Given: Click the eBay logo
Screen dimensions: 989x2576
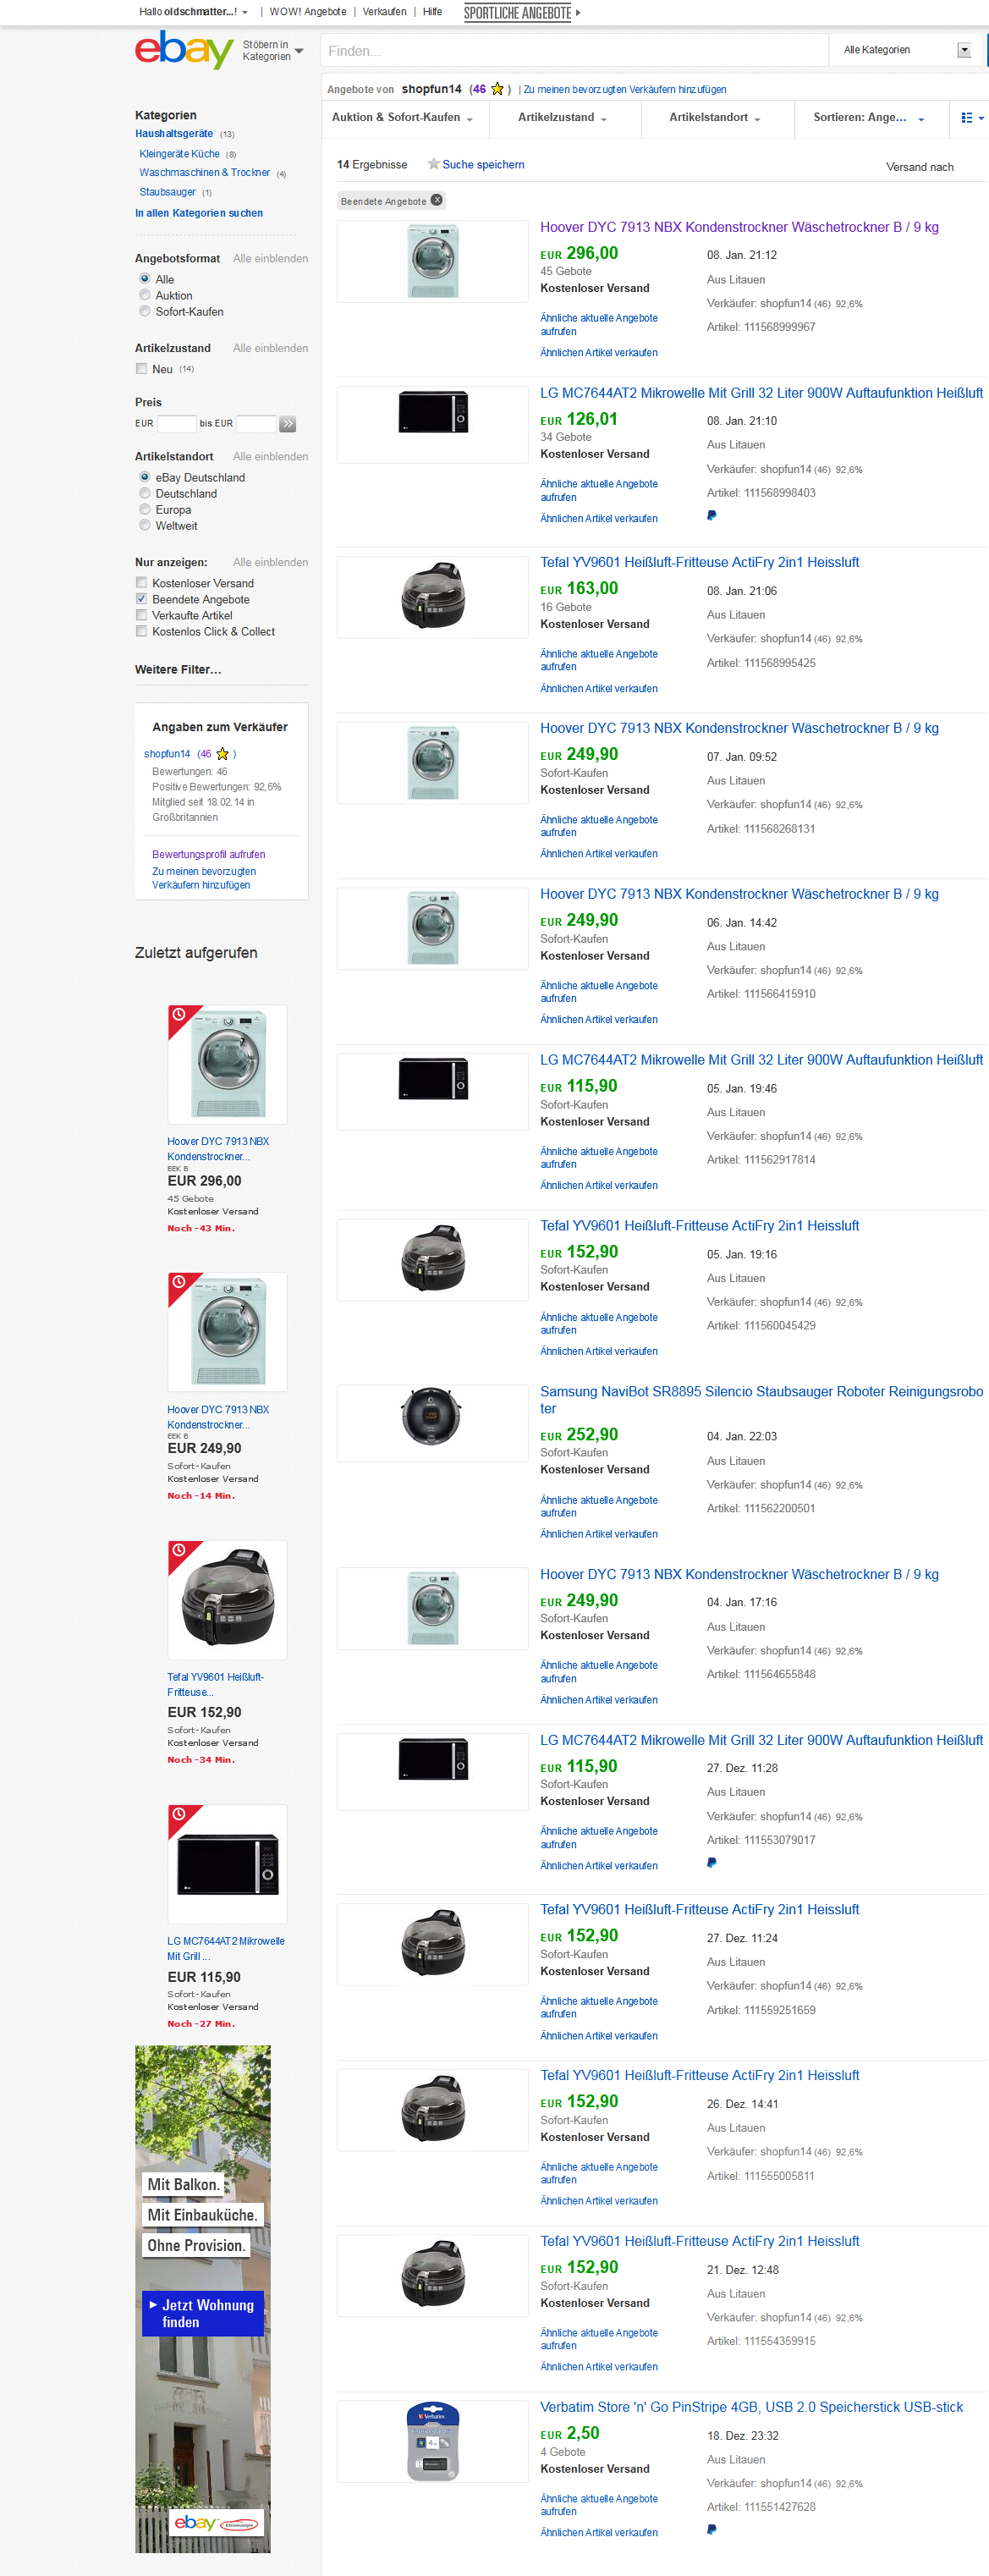Looking at the screenshot, I should (184, 49).
